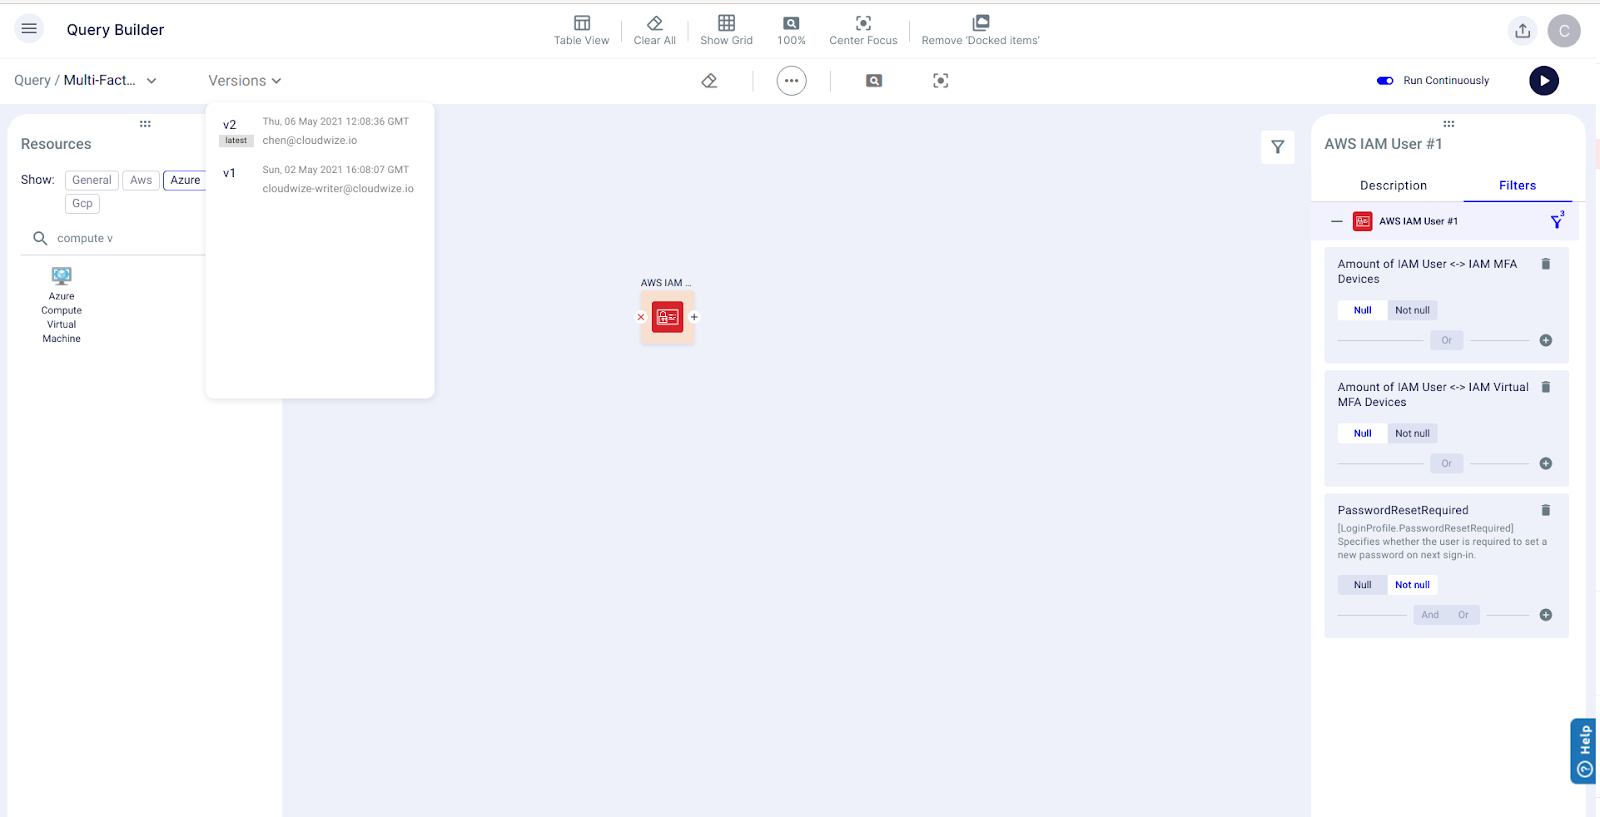Screen dimensions: 1600x817
Task: Run the query with the play button
Action: point(1544,81)
